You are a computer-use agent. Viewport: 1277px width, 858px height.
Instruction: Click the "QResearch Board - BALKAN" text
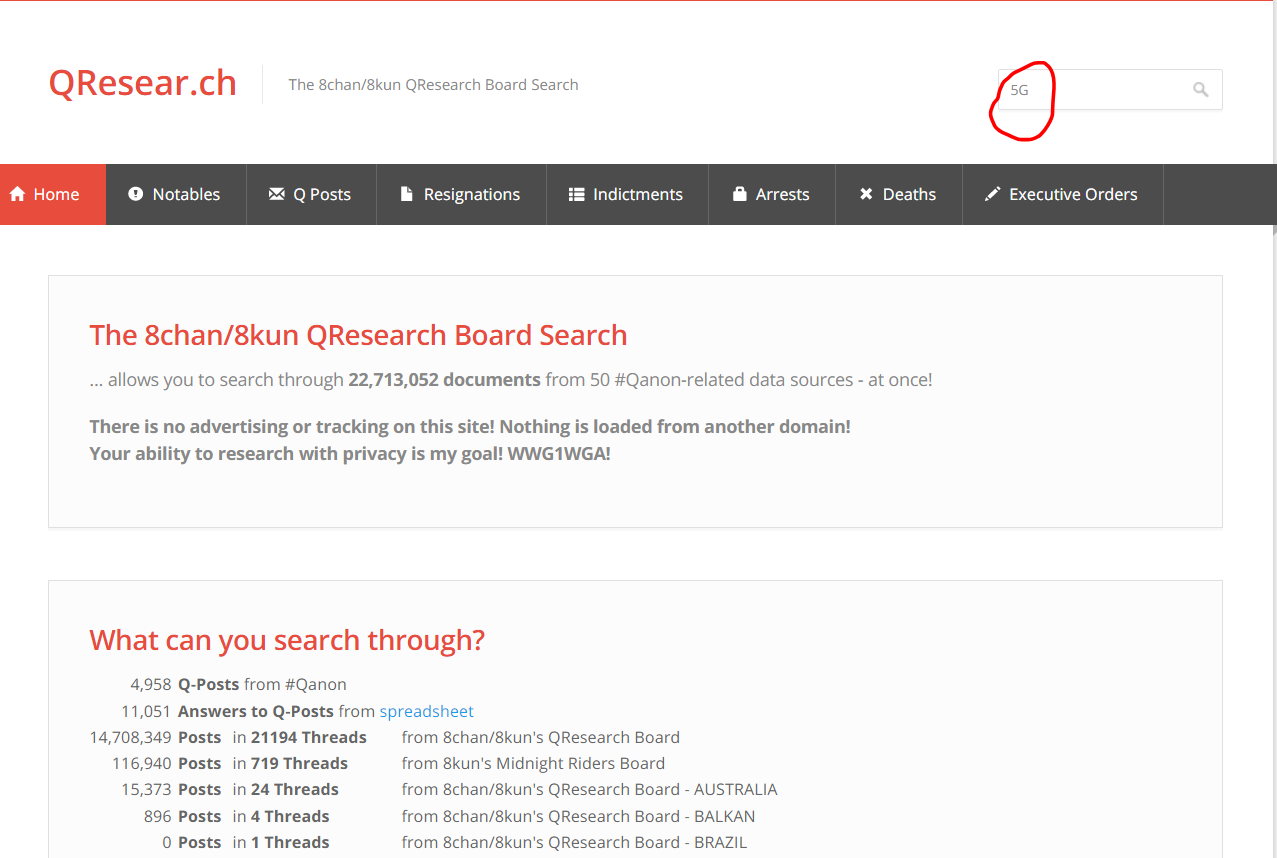coord(578,816)
